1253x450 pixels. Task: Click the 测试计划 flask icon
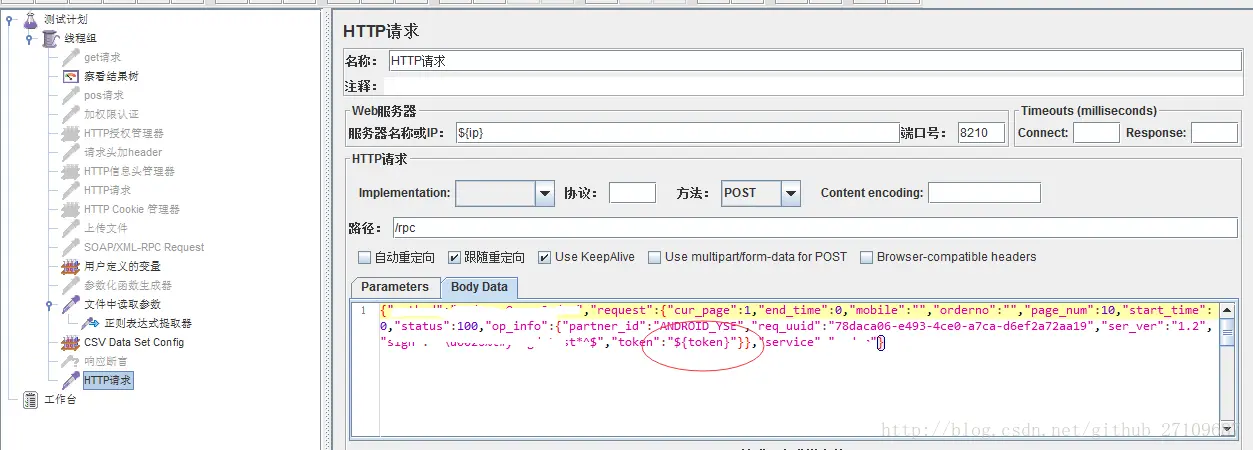coord(31,19)
